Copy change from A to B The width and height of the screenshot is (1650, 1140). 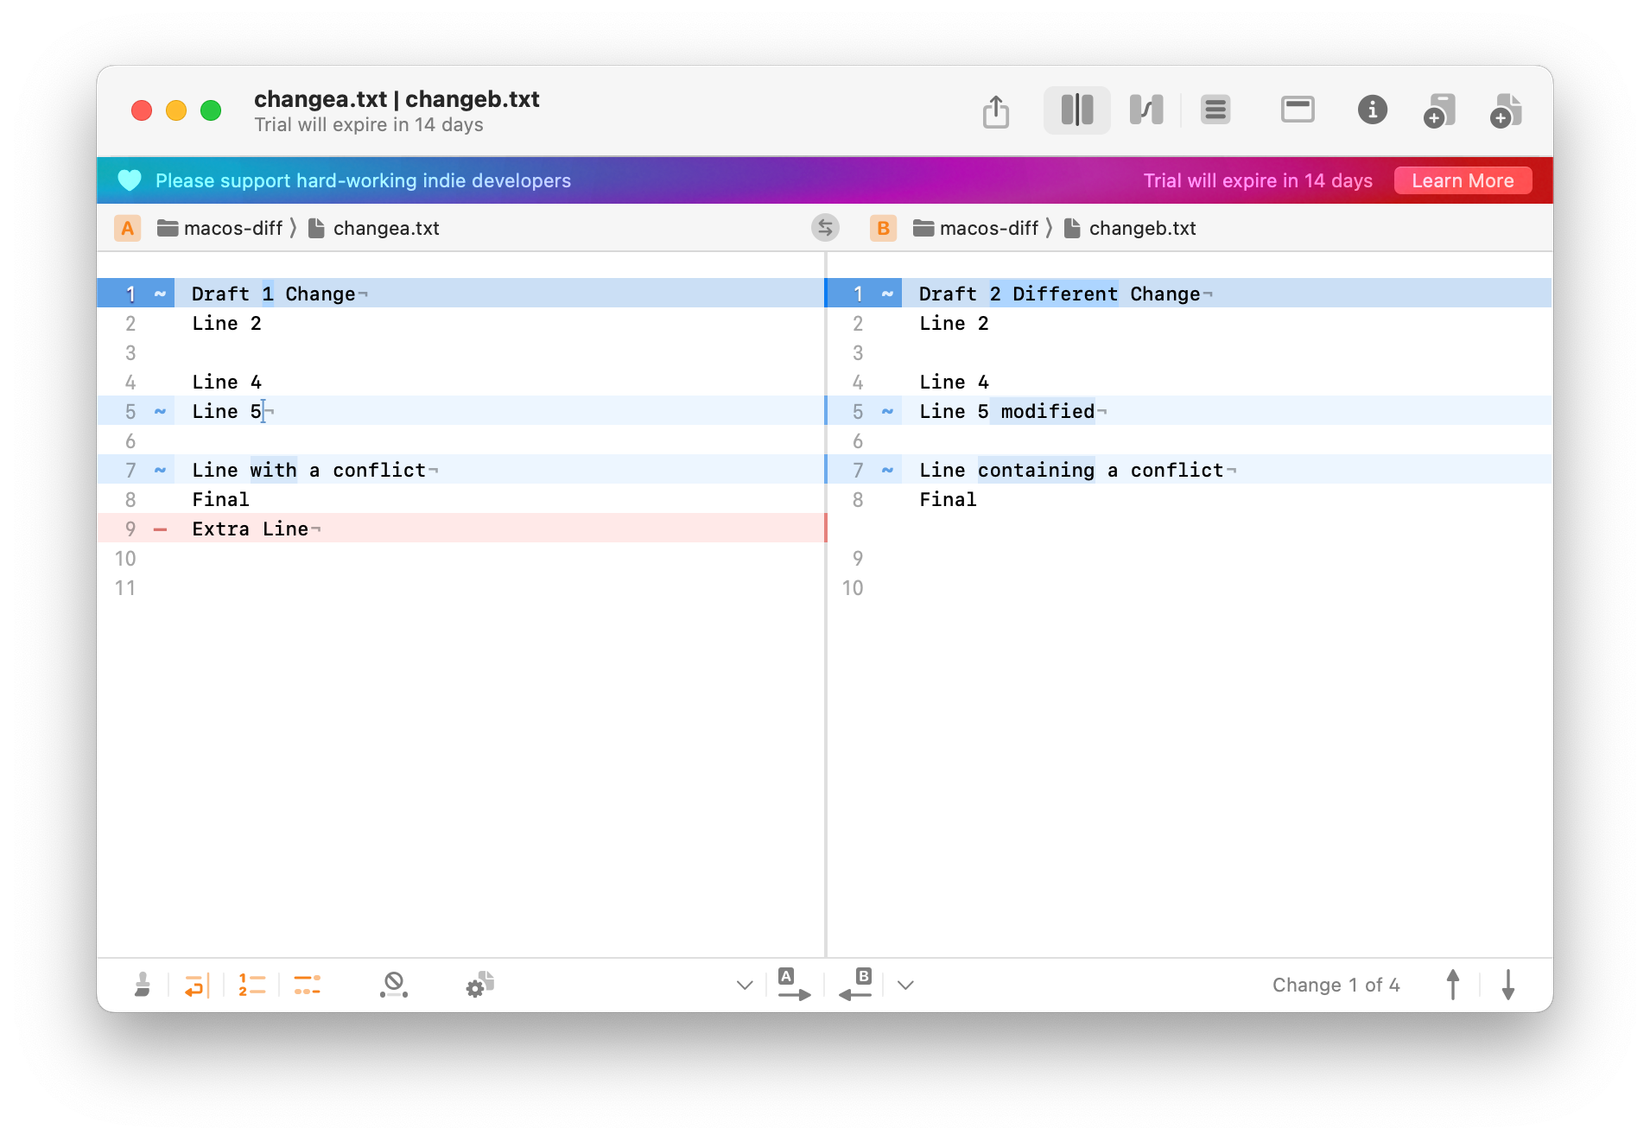click(x=793, y=985)
